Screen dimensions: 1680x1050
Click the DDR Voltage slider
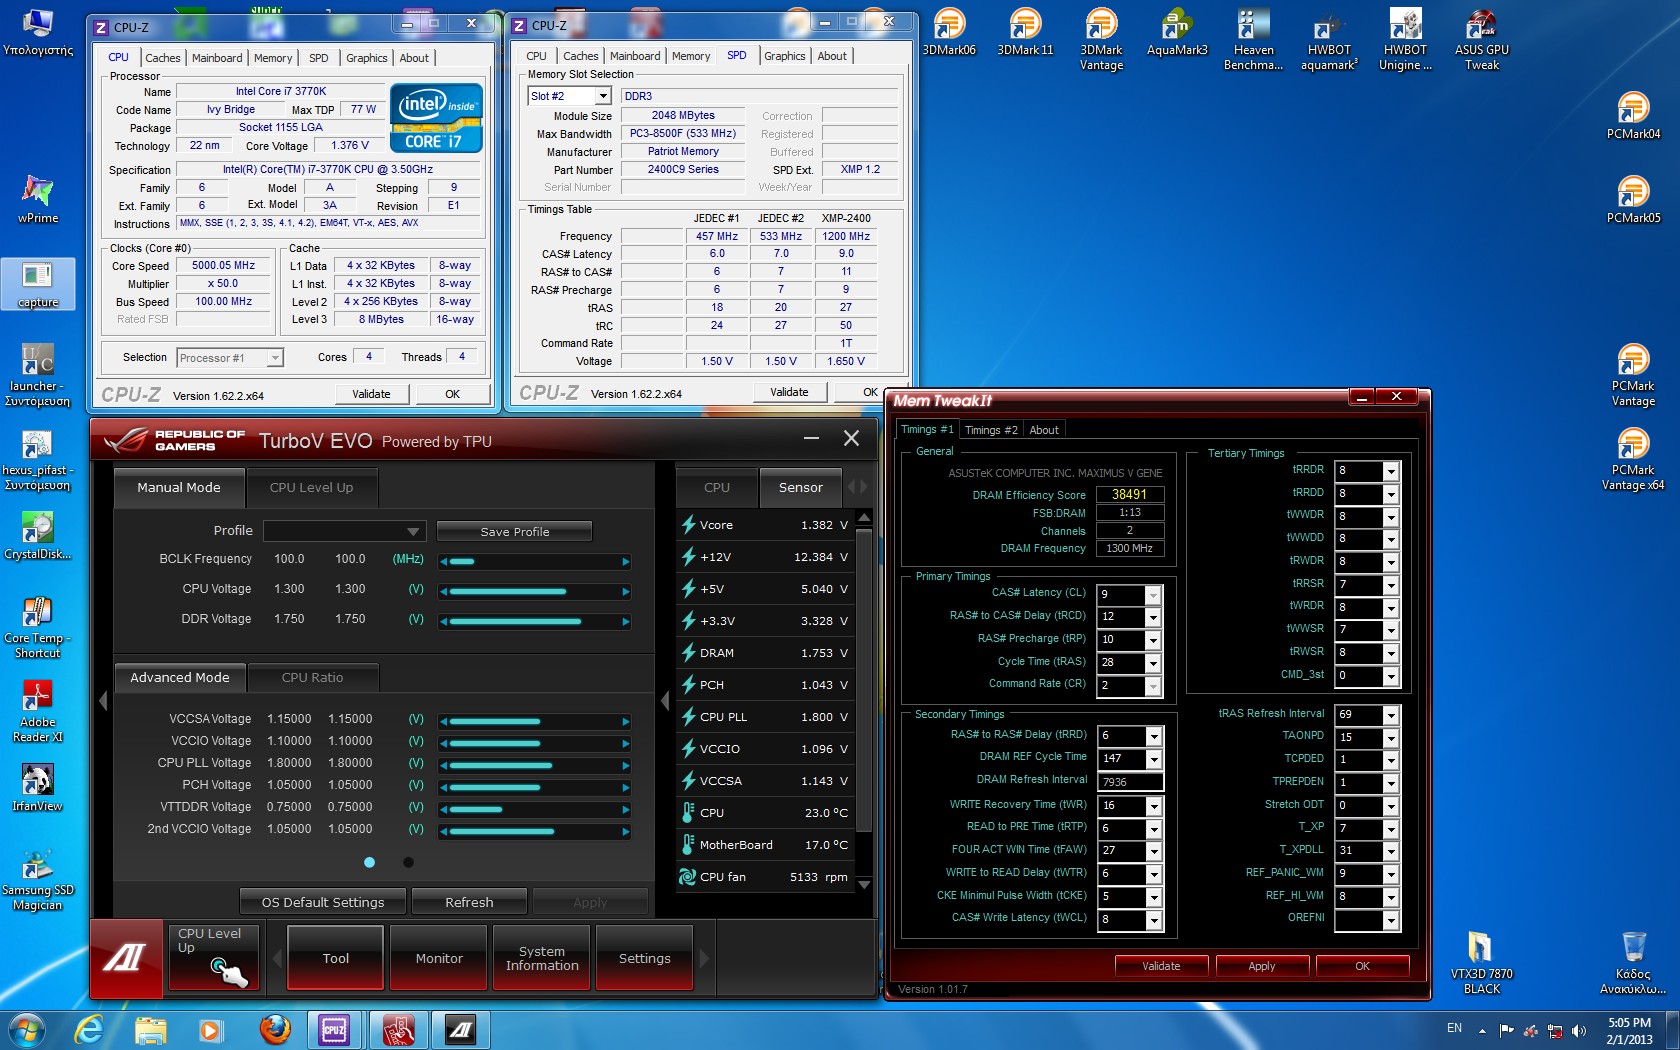(x=535, y=621)
